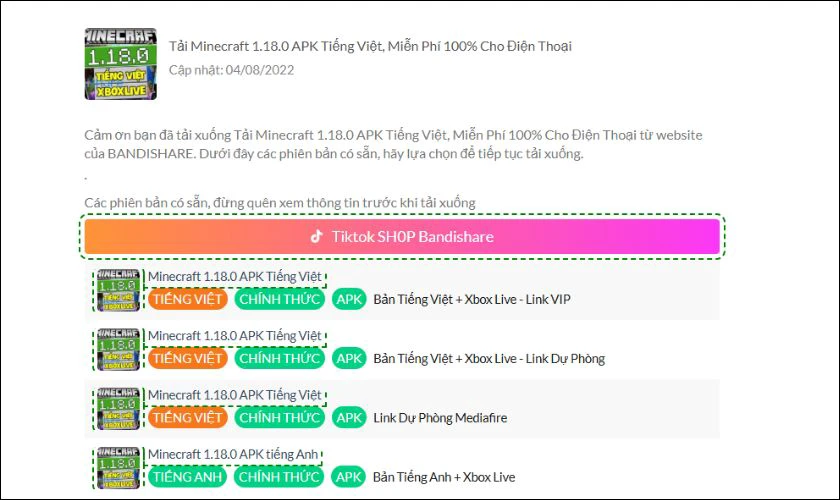Click the TIẾNG ANH language tag
The width and height of the screenshot is (840, 500).
[x=188, y=477]
